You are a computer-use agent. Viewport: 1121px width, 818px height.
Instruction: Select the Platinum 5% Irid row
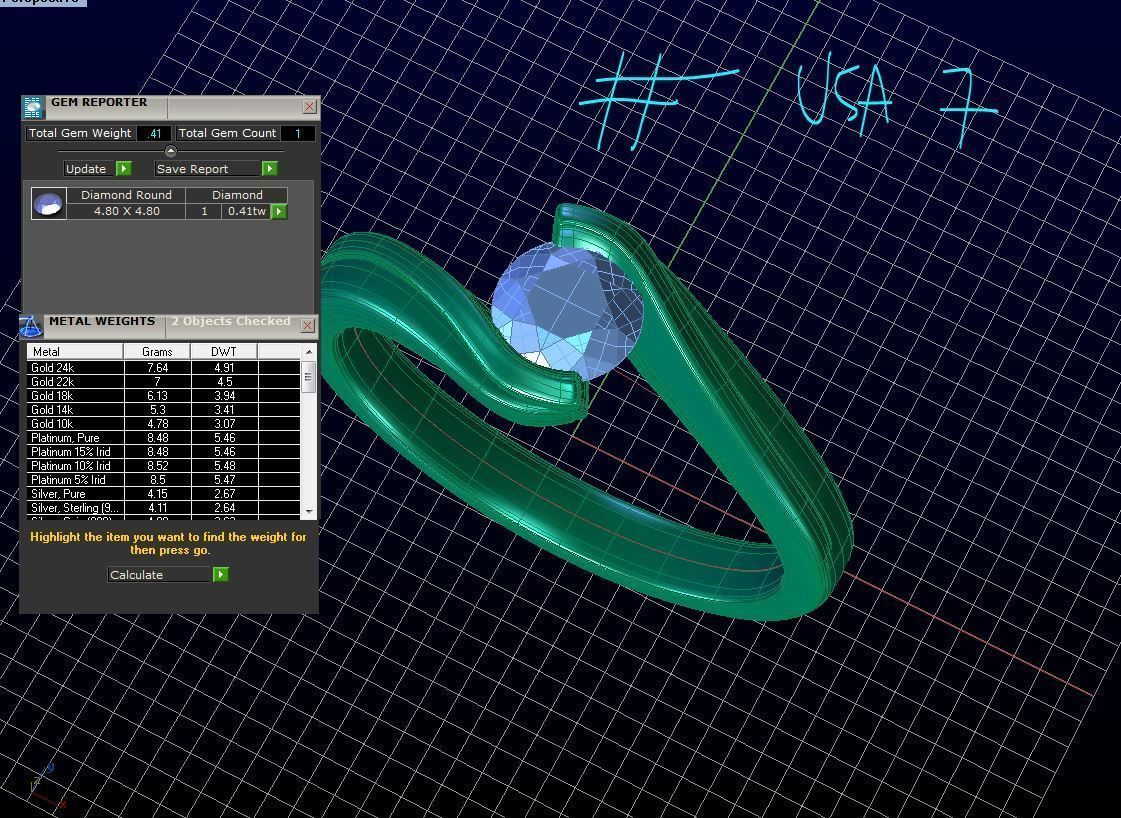(164, 480)
